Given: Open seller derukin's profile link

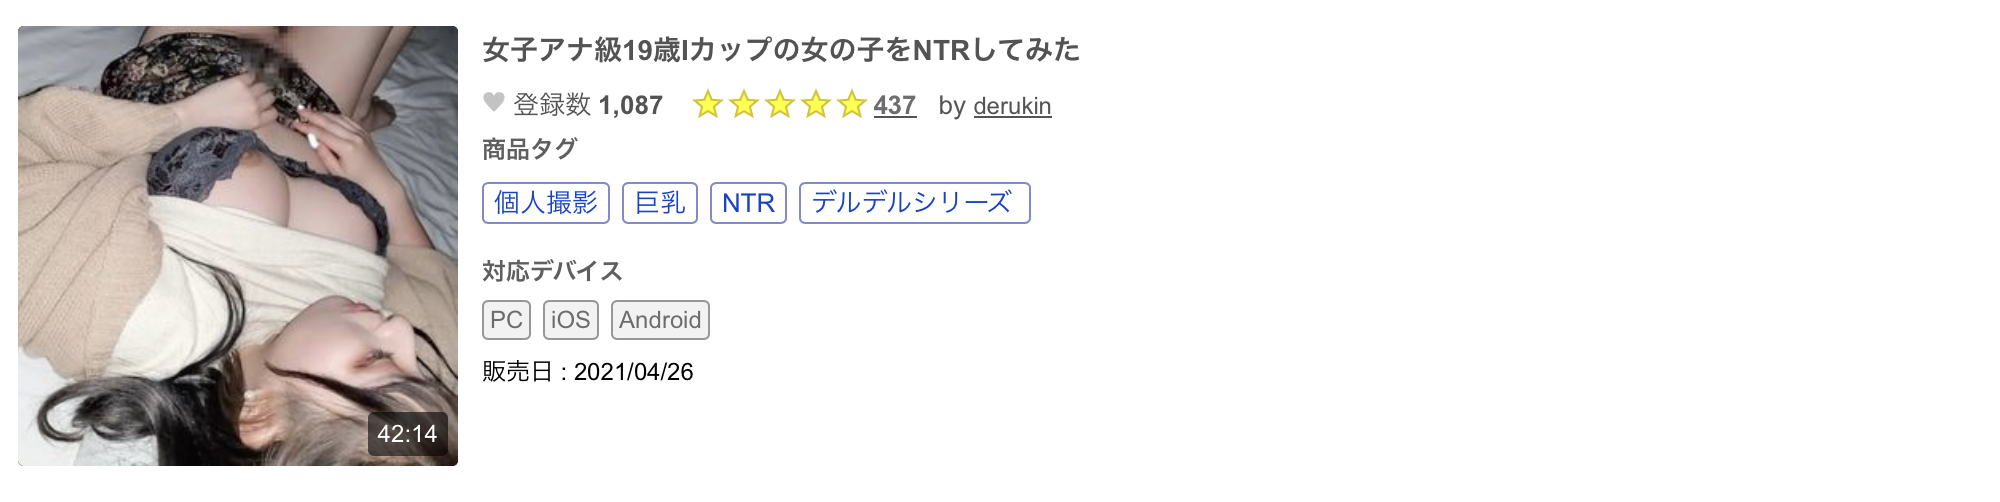Looking at the screenshot, I should tap(1012, 106).
